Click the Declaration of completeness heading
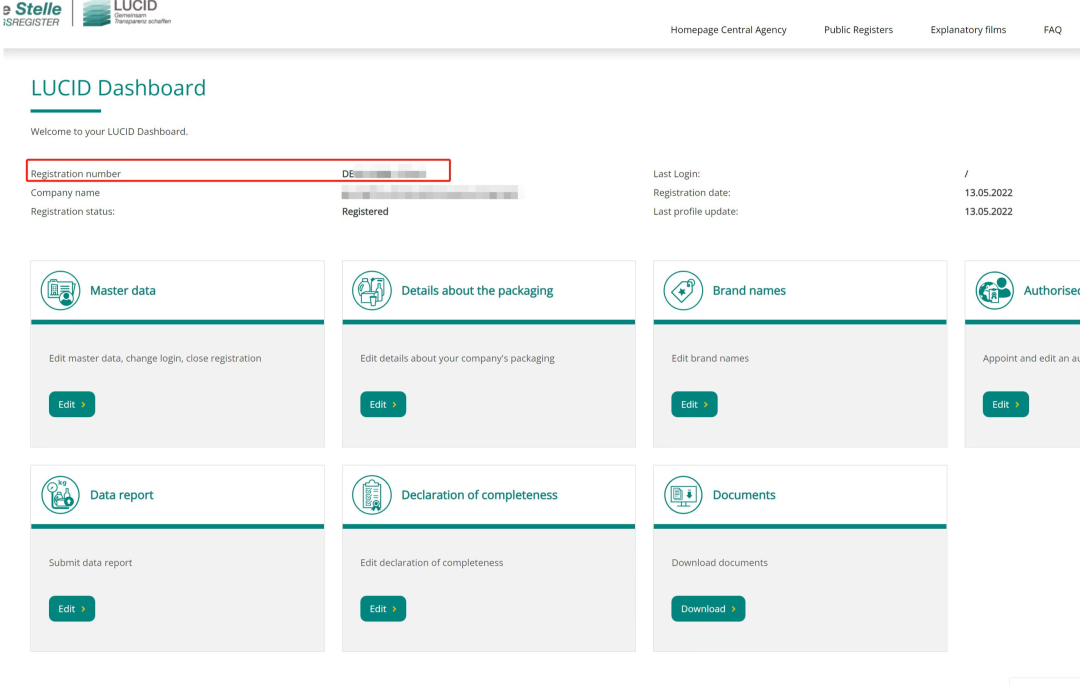This screenshot has width=1080, height=686. tap(479, 495)
